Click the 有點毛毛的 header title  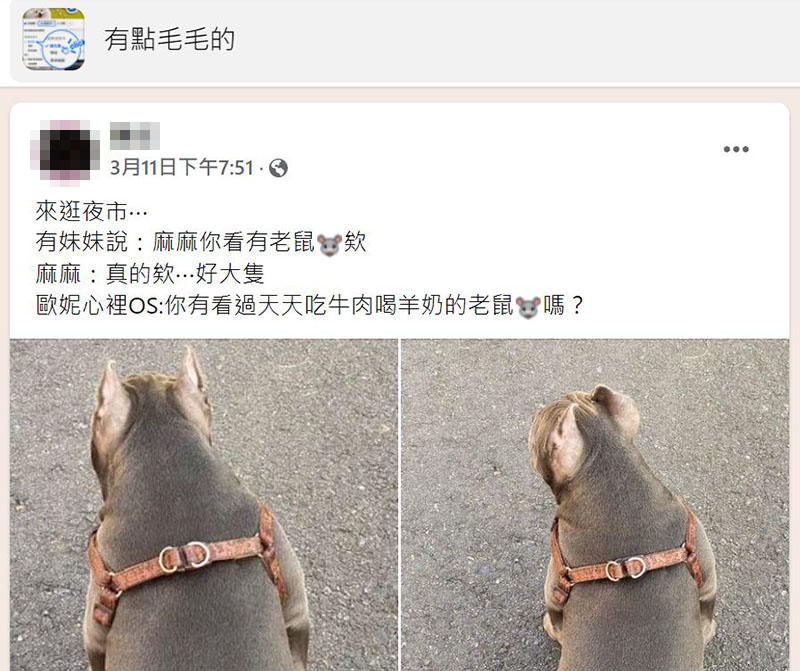click(x=169, y=39)
